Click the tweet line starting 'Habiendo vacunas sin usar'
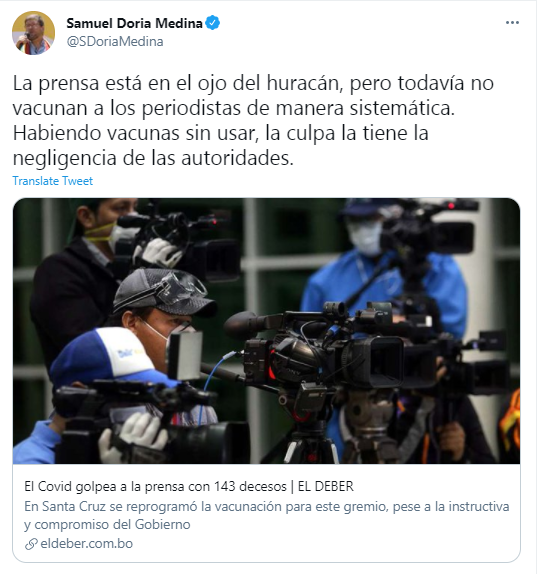This screenshot has height=574, width=538. click(221, 133)
